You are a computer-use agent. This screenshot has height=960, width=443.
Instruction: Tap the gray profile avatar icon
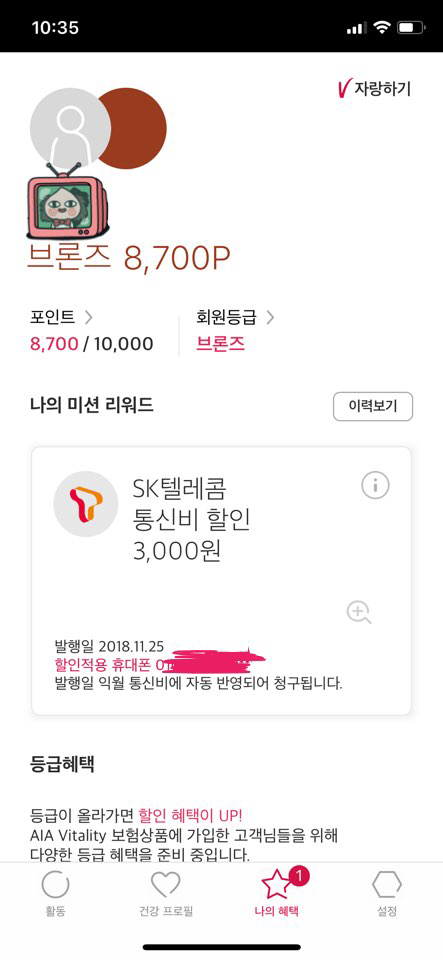70,129
